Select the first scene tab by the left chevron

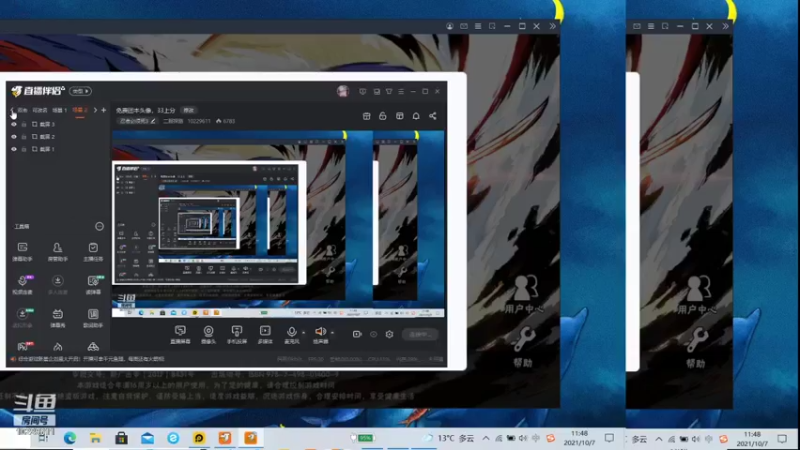pyautogui.click(x=22, y=110)
